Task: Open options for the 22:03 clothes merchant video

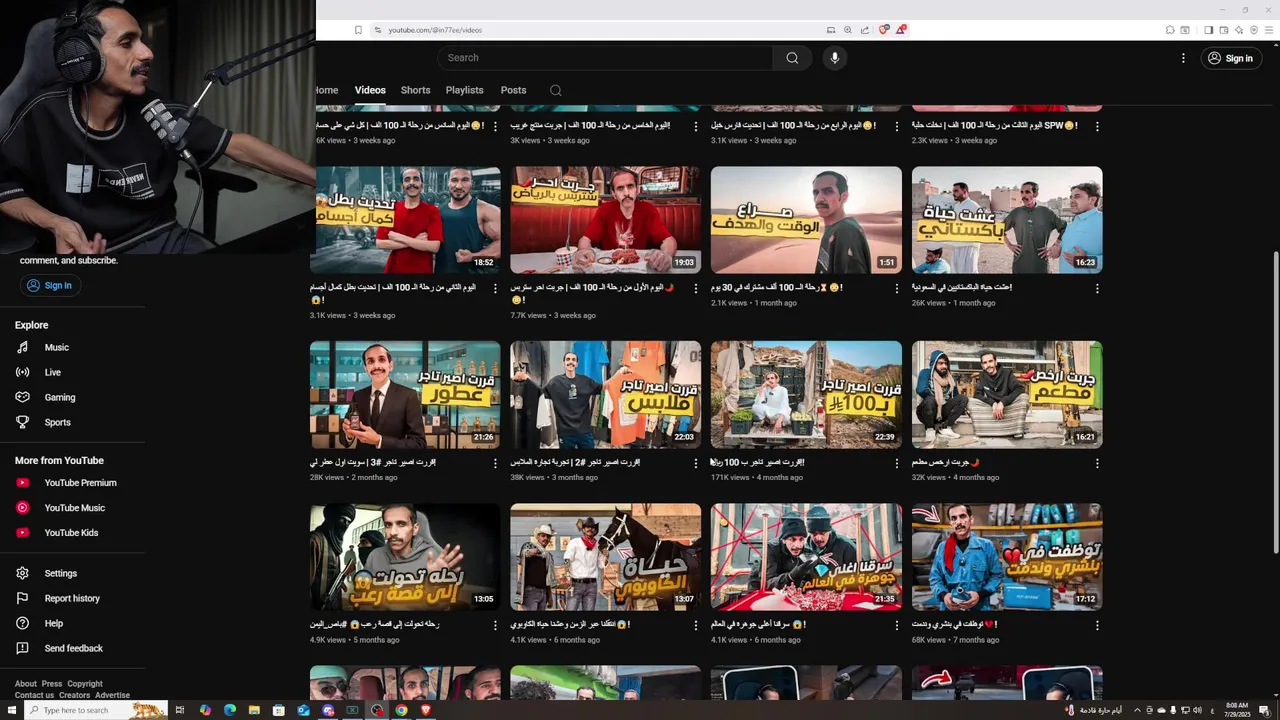Action: 696,464
